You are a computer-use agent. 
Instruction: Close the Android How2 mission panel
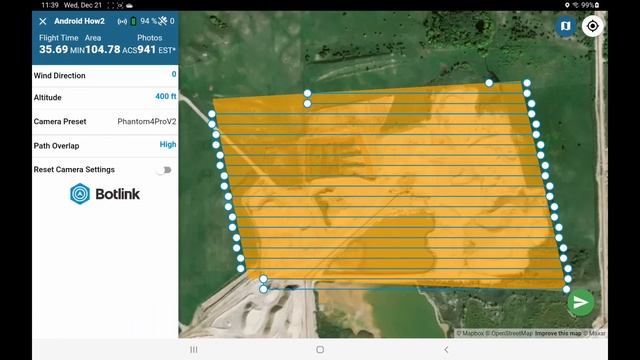(42, 21)
